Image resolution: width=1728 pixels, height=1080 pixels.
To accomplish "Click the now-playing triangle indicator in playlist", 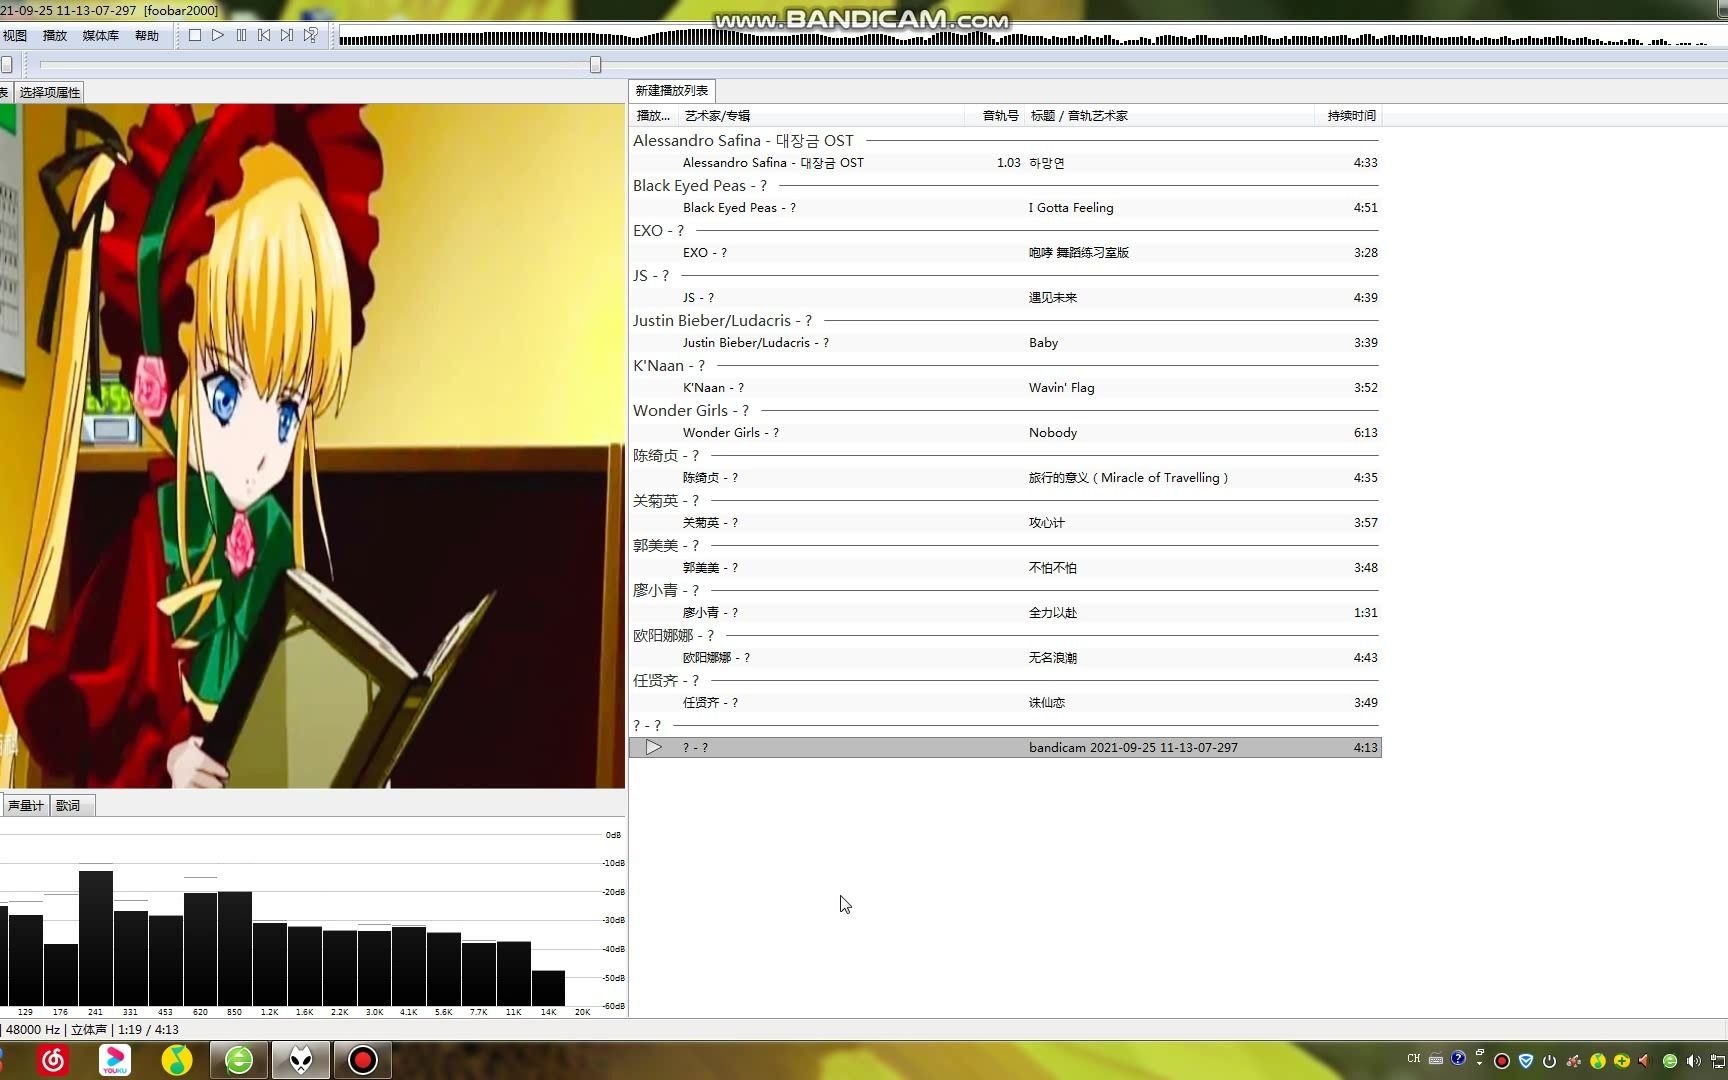I will pos(653,748).
